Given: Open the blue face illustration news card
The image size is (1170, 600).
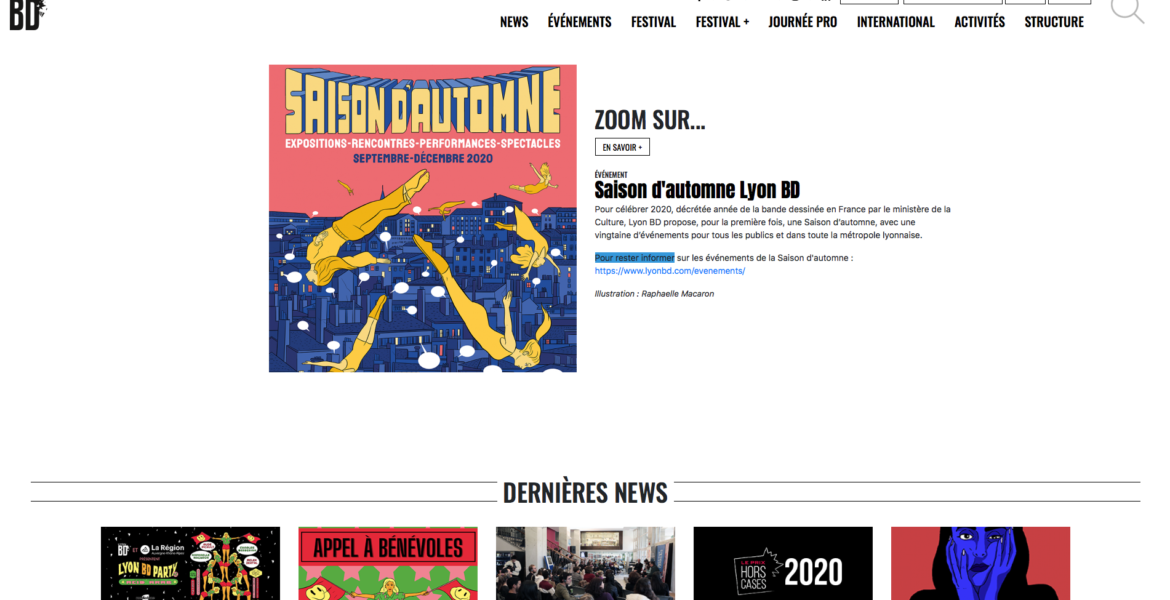Looking at the screenshot, I should click(x=980, y=563).
